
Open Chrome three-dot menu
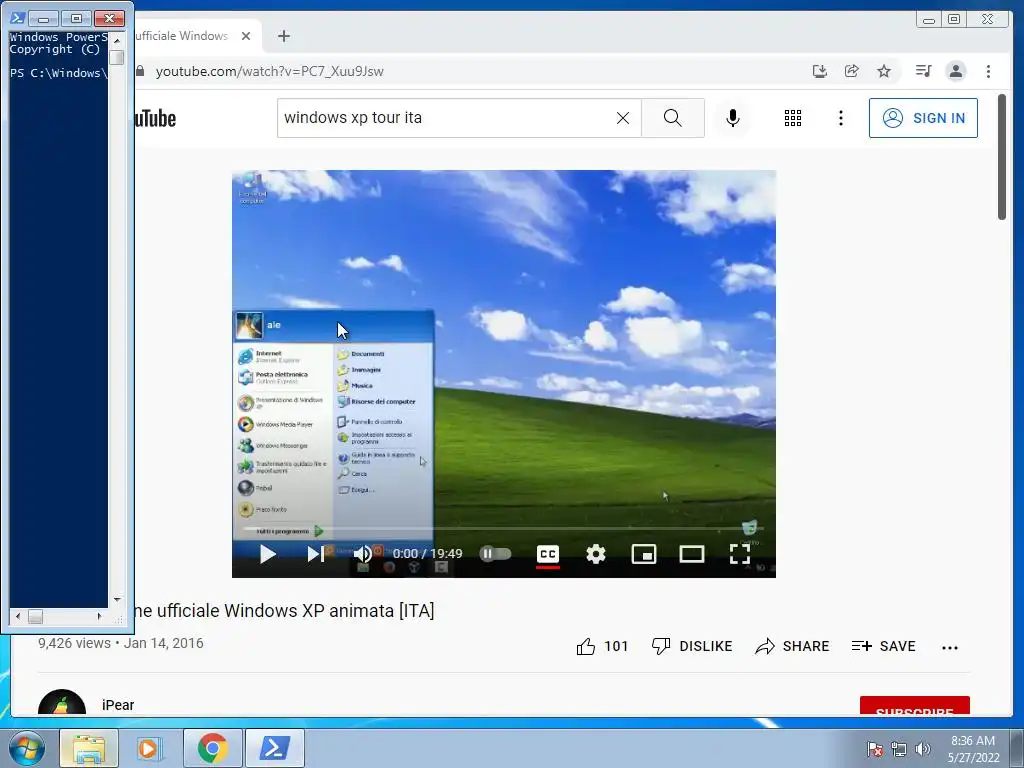coord(988,71)
